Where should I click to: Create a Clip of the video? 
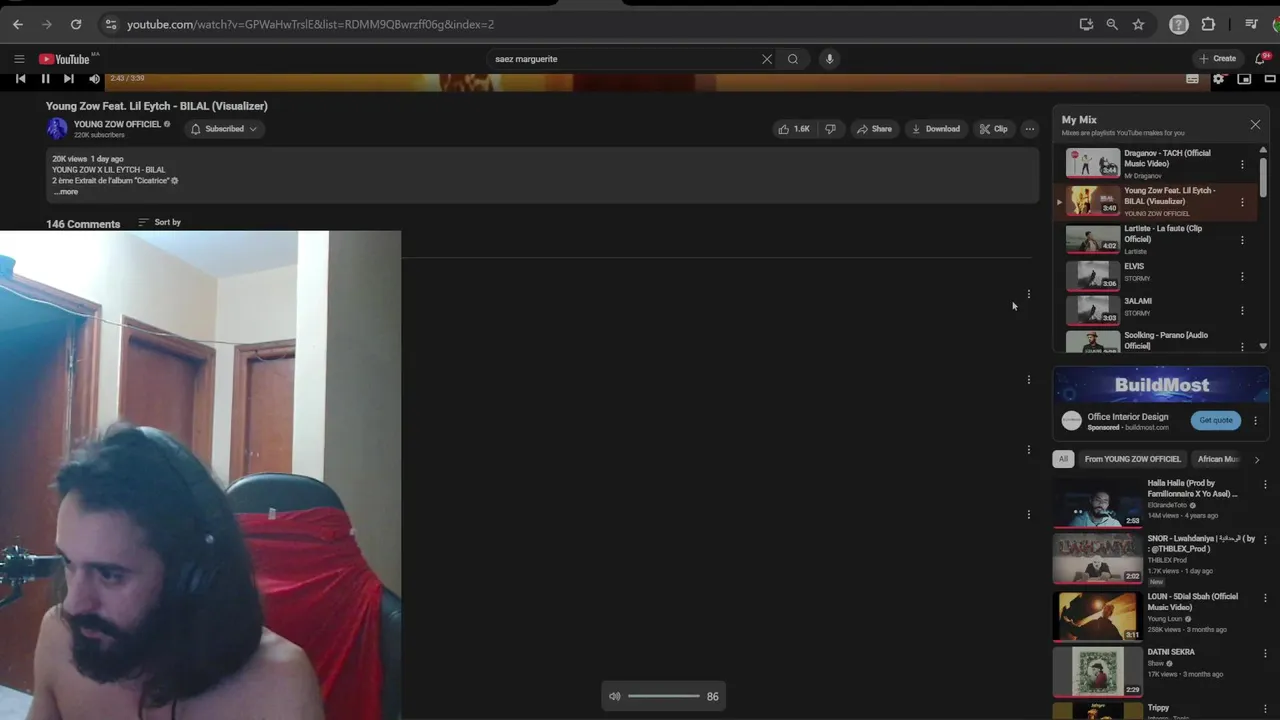(994, 129)
